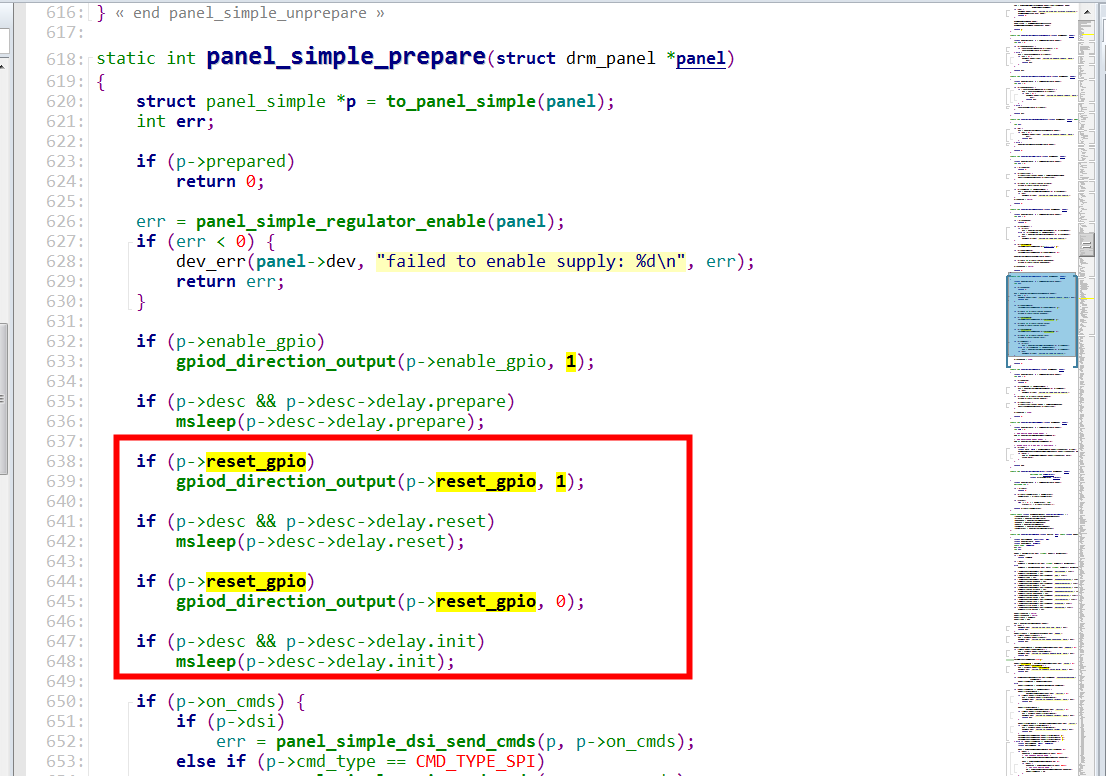Click CMD_TYPE_SPI constant
The height and width of the screenshot is (776, 1106).
click(476, 762)
